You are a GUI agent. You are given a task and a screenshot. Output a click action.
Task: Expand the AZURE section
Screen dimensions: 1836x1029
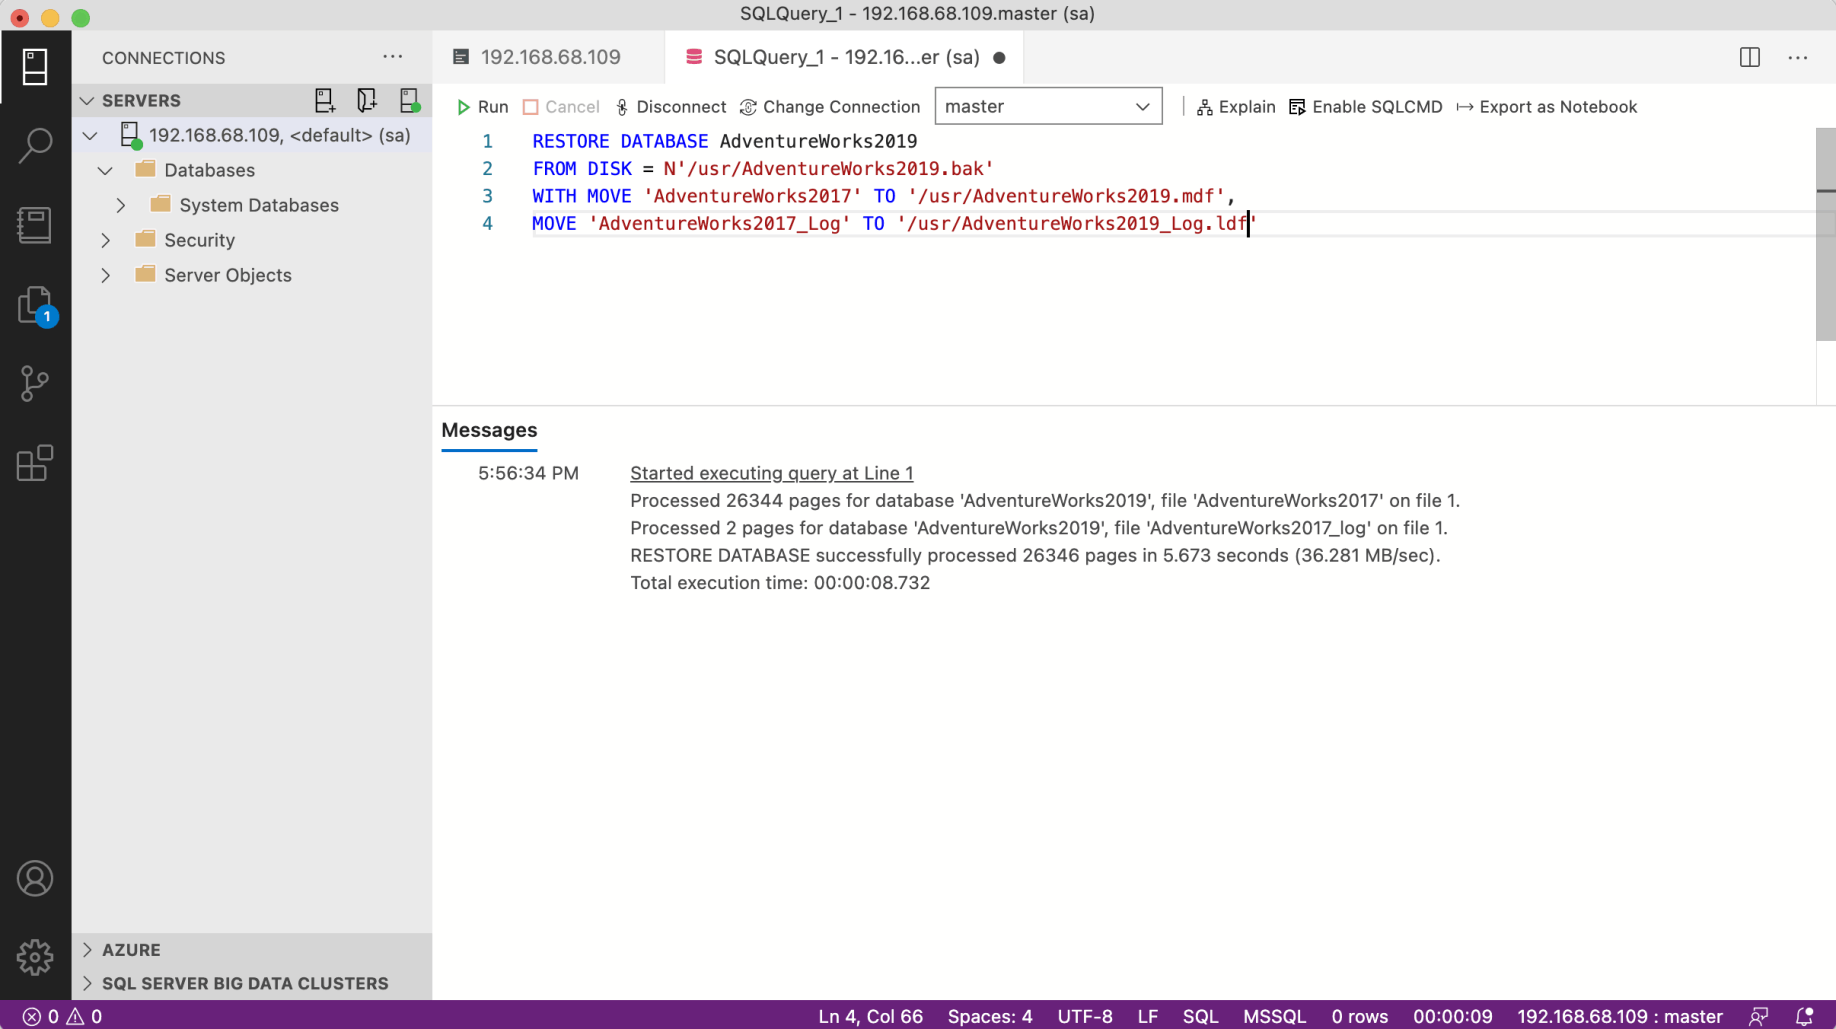tap(88, 950)
